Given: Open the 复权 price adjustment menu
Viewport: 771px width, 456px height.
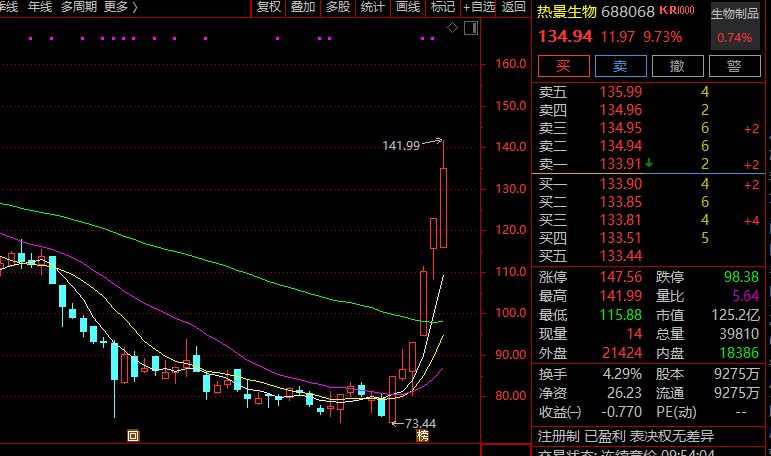Looking at the screenshot, I should pyautogui.click(x=268, y=7).
